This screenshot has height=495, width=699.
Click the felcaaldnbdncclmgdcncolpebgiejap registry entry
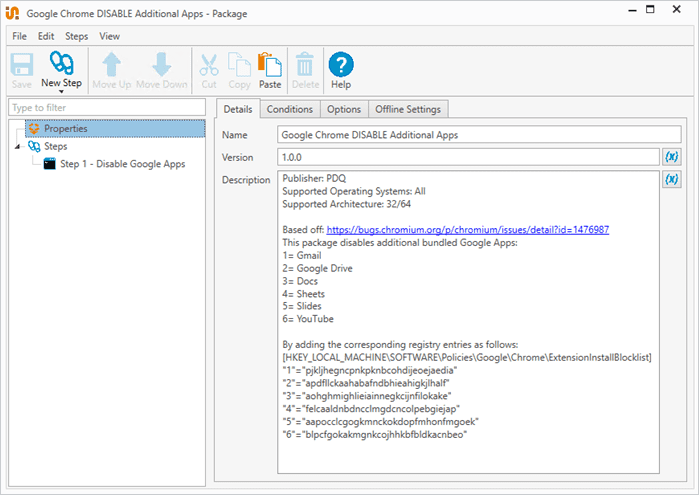click(371, 409)
